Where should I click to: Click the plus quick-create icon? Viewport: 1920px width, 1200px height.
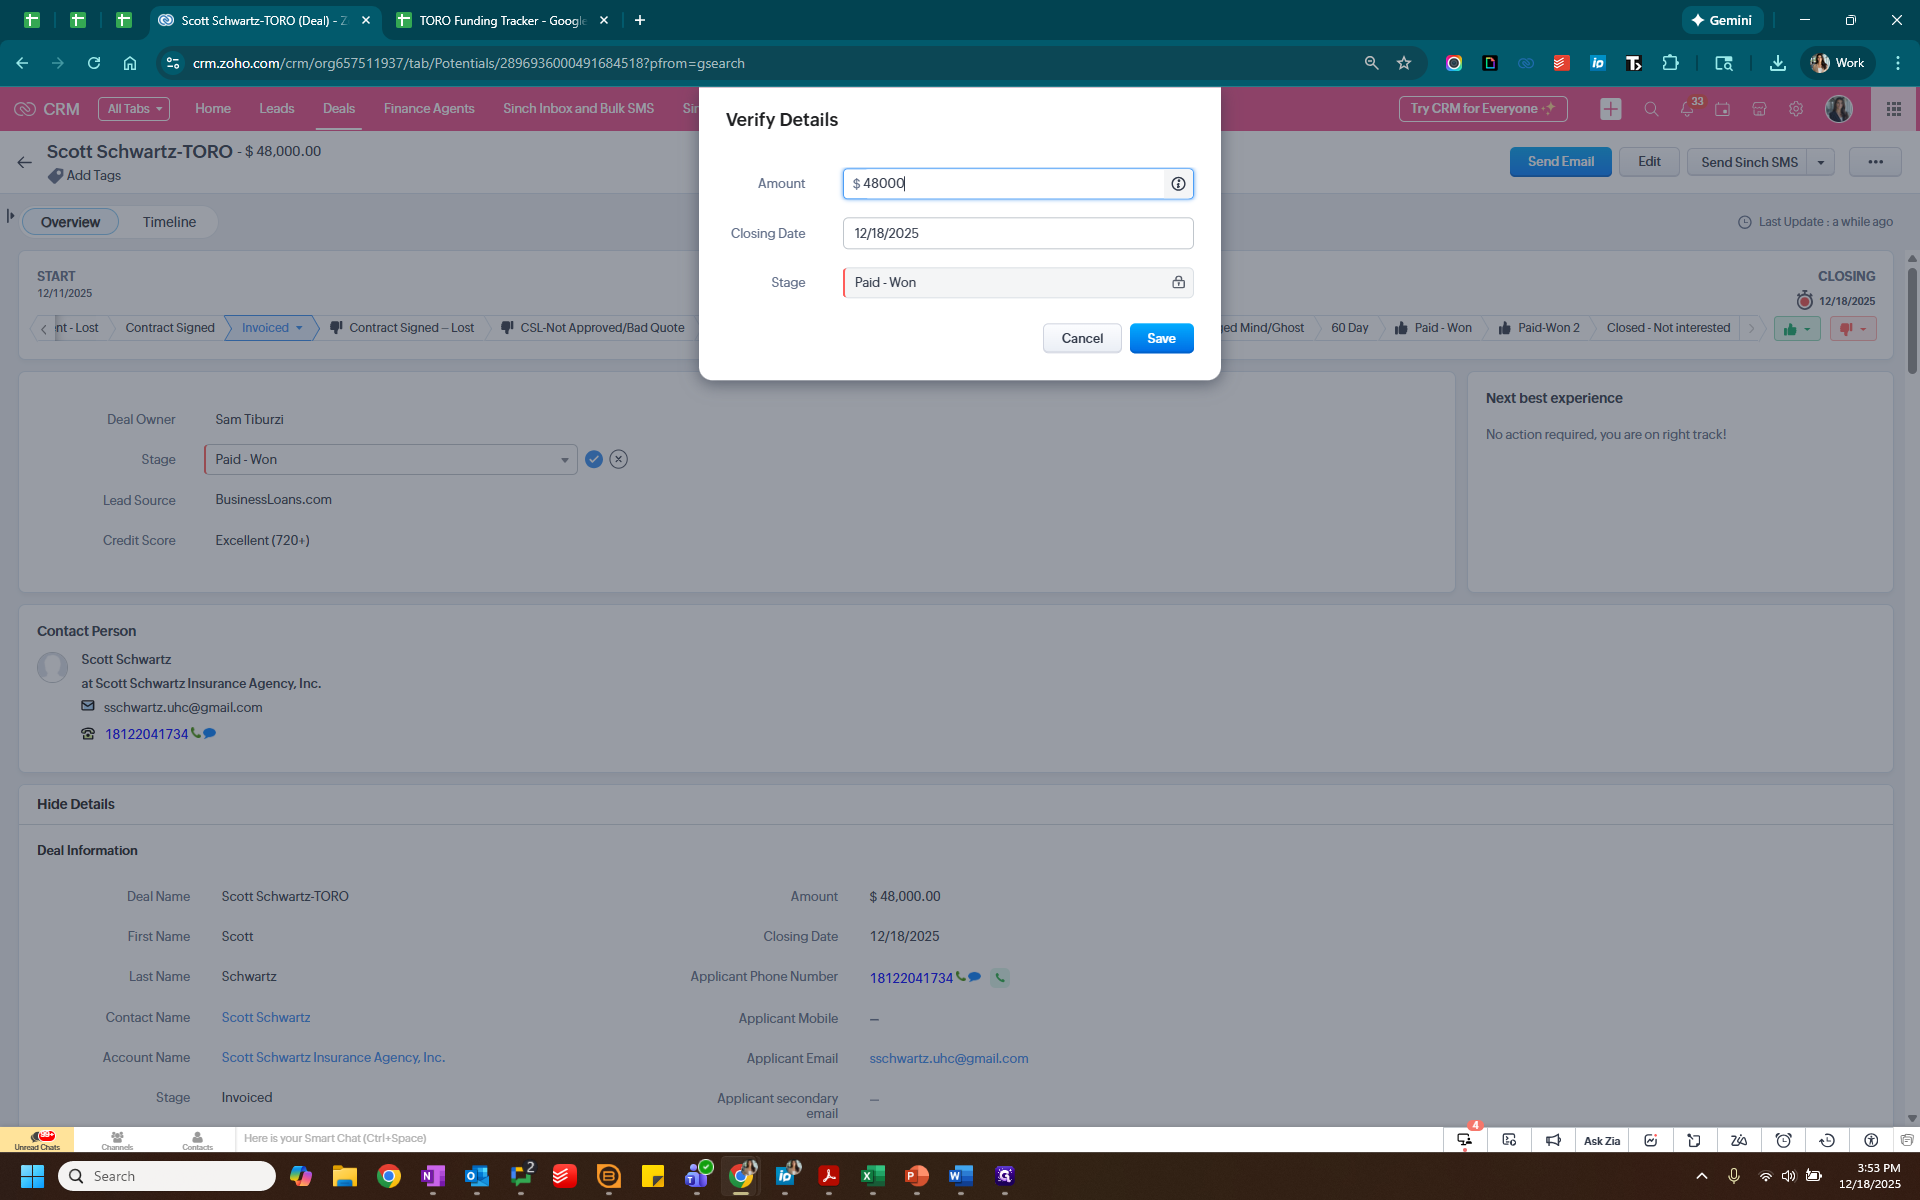click(x=1610, y=109)
